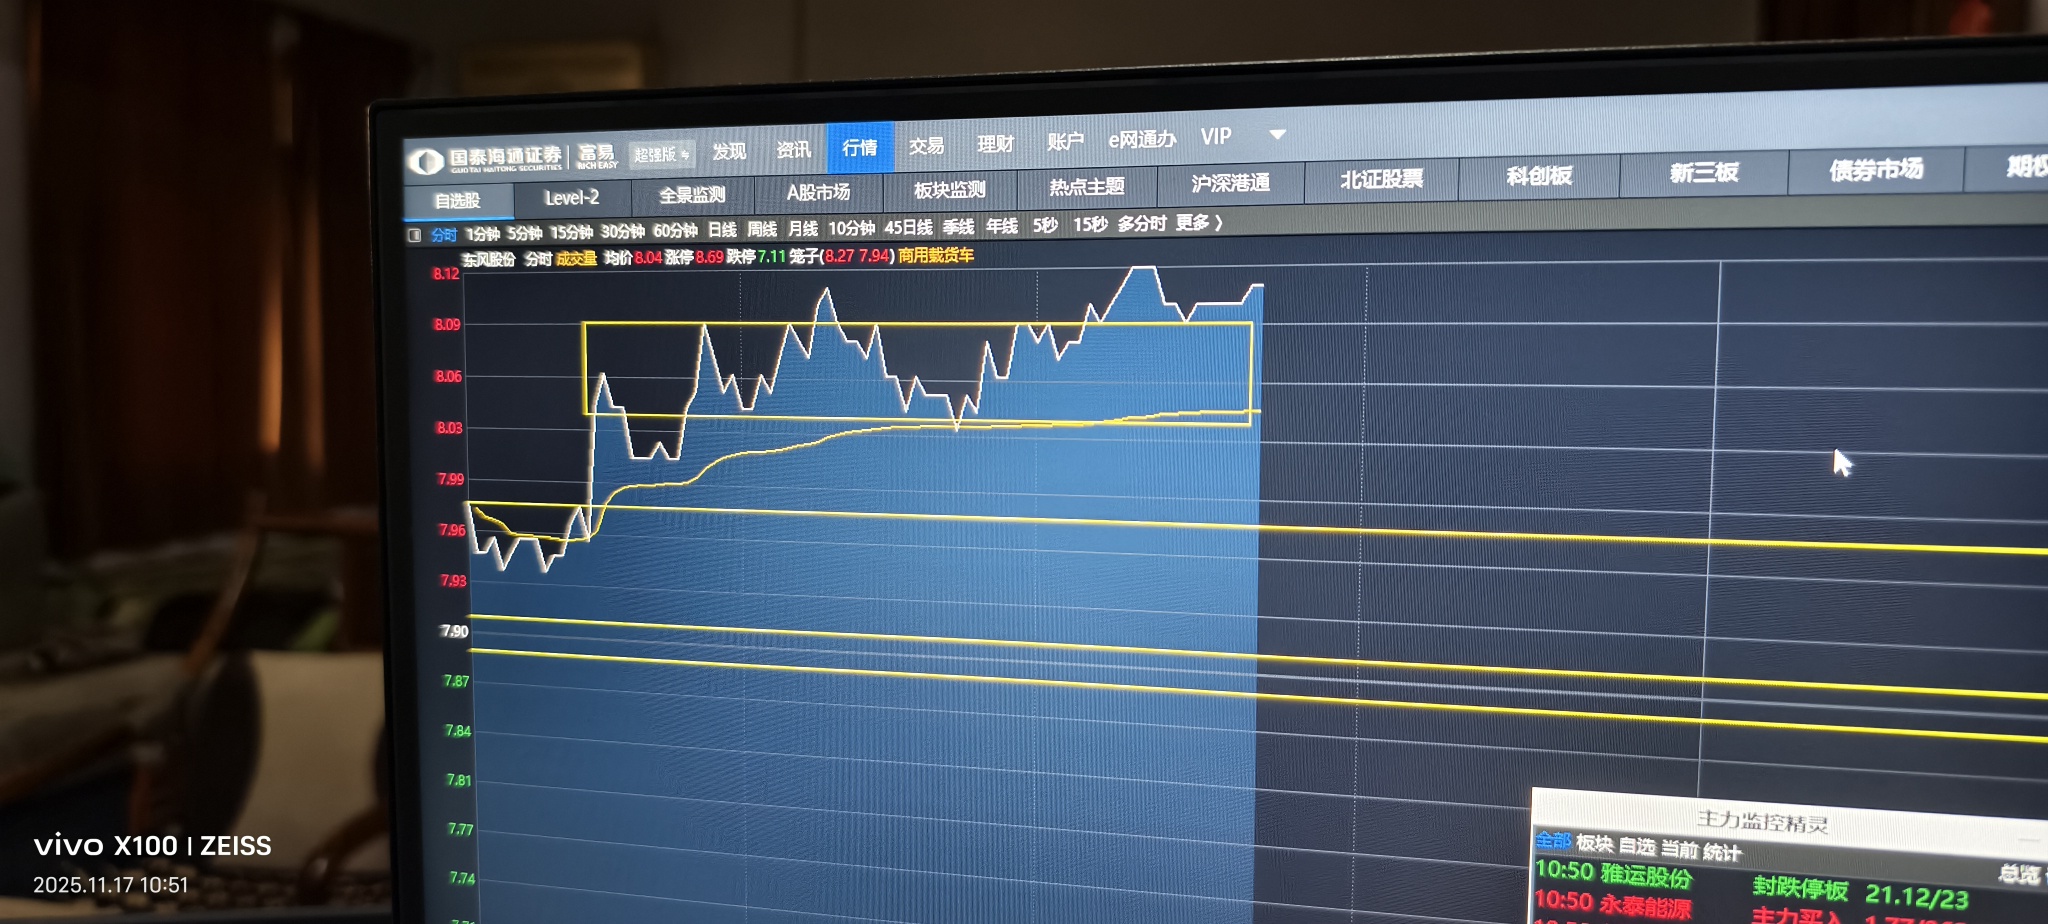Select 全部 filter in 主力监控精灵
Screen dimensions: 2048x924
[x=1553, y=840]
